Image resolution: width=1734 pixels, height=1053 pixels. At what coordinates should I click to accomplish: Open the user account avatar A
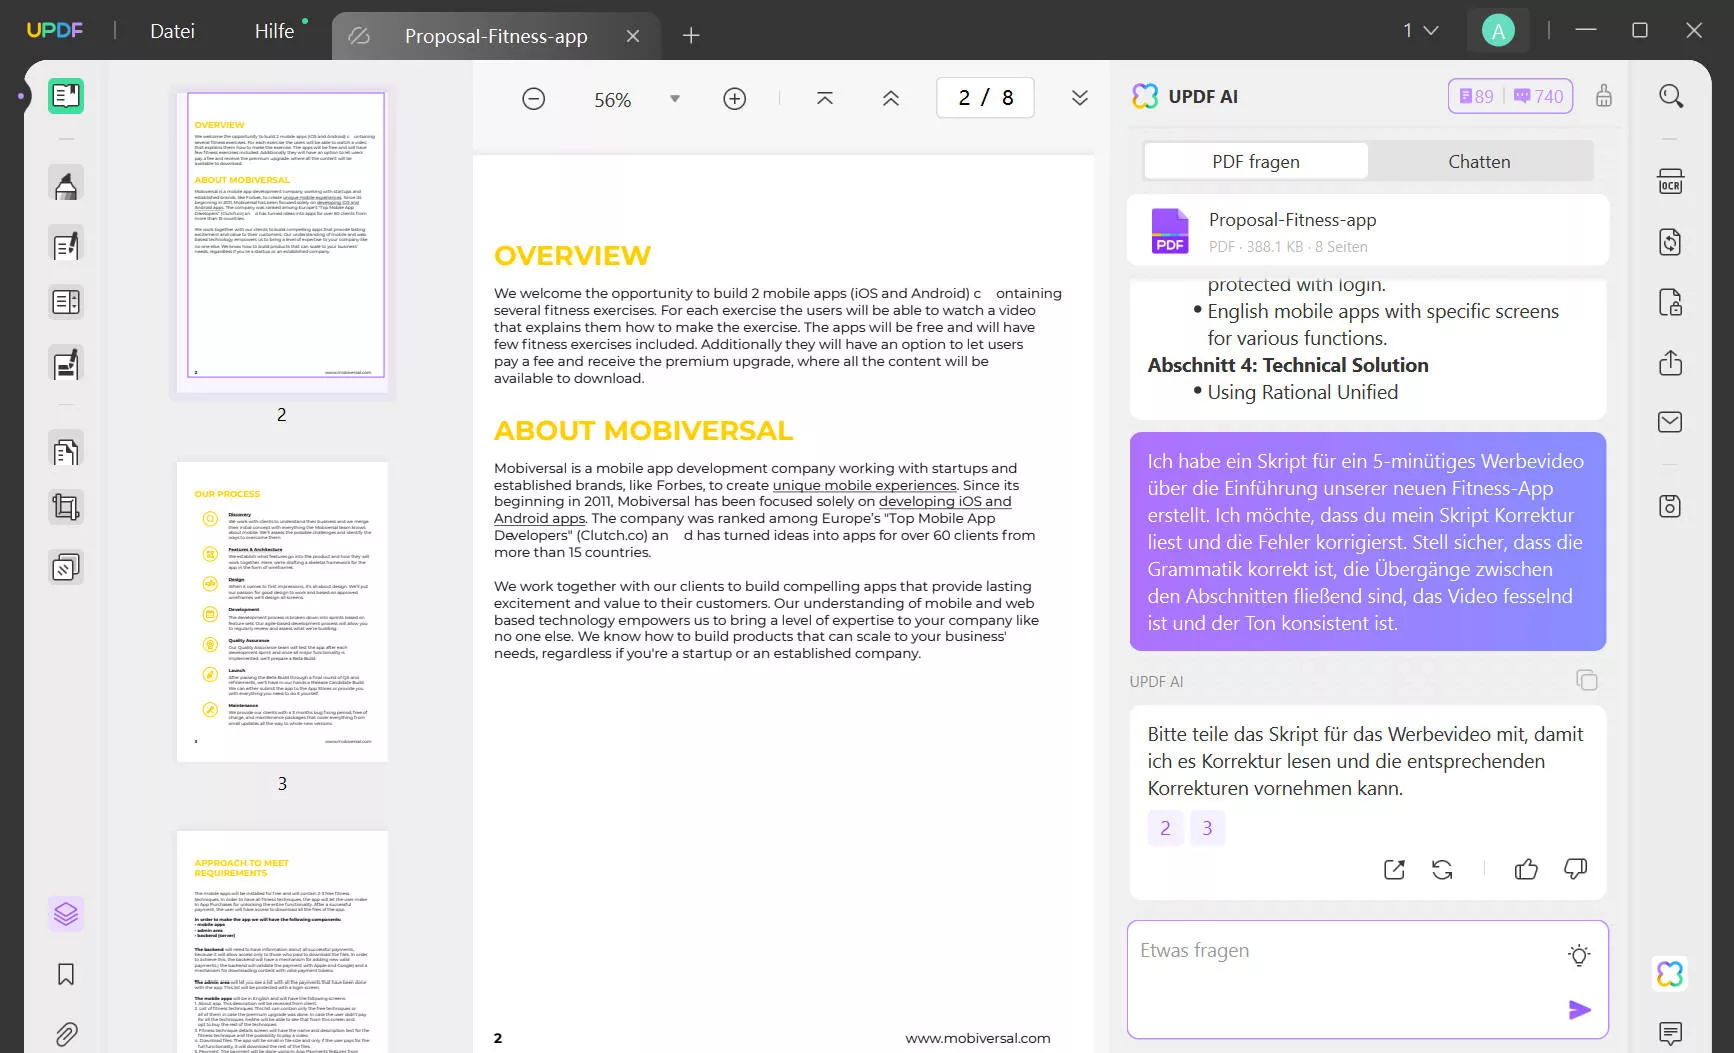pos(1498,31)
